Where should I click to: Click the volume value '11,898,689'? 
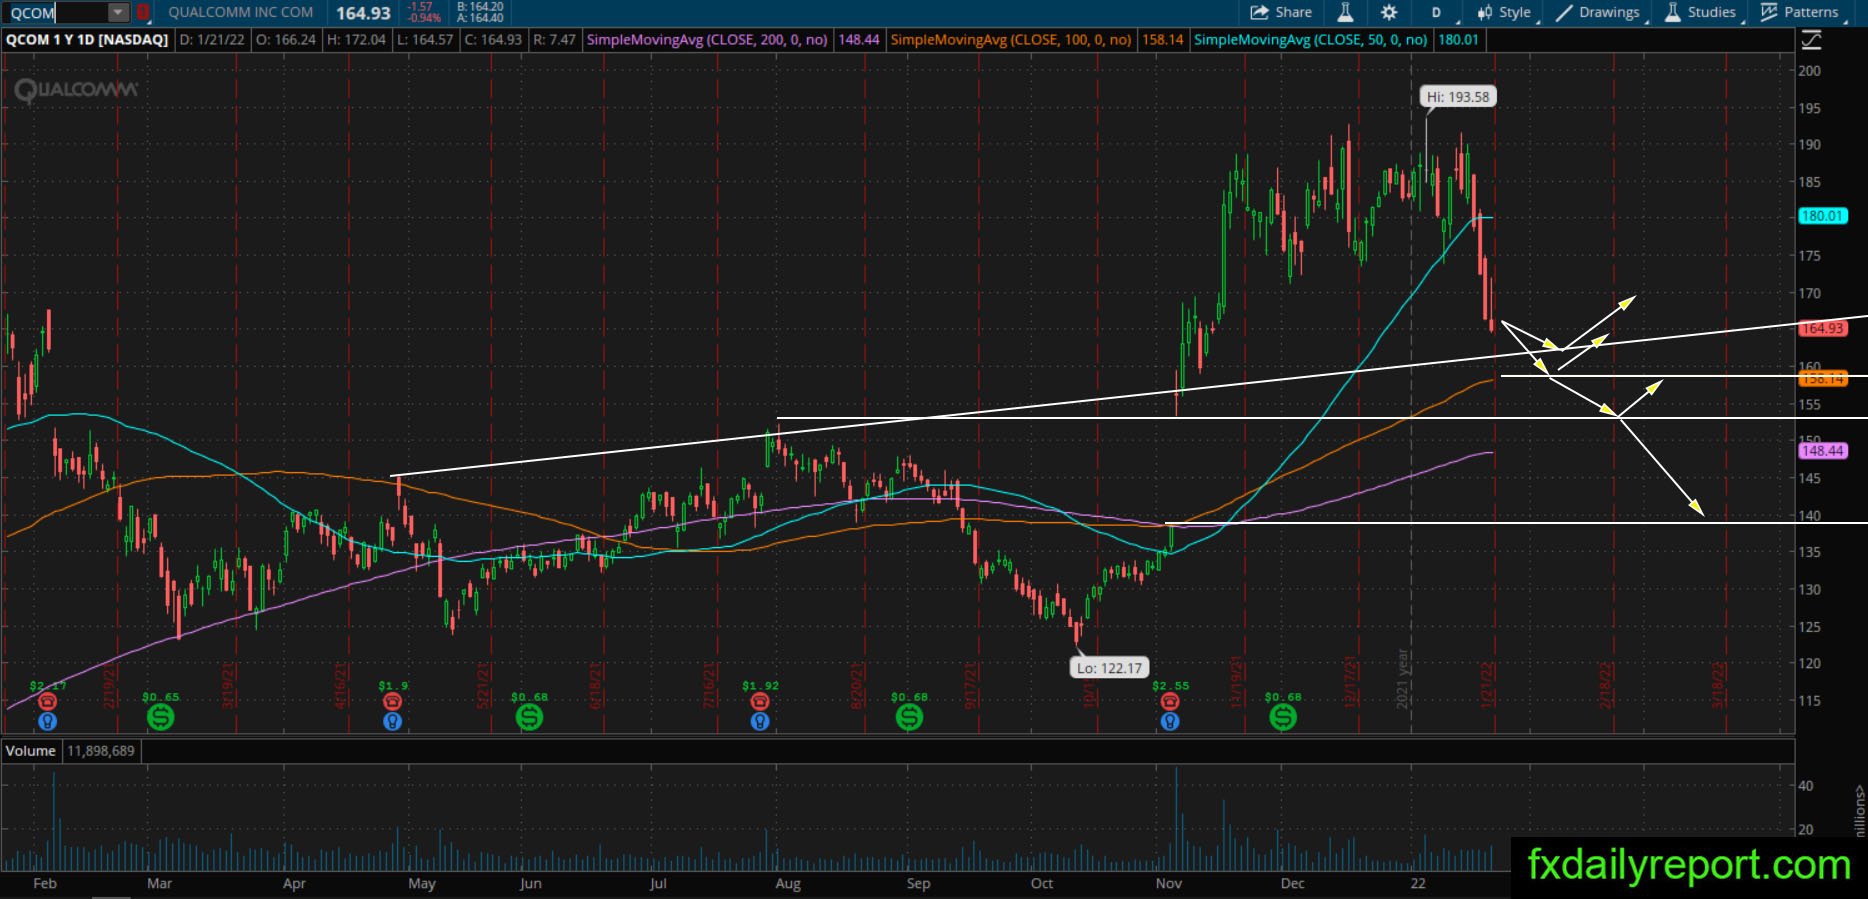(x=101, y=751)
